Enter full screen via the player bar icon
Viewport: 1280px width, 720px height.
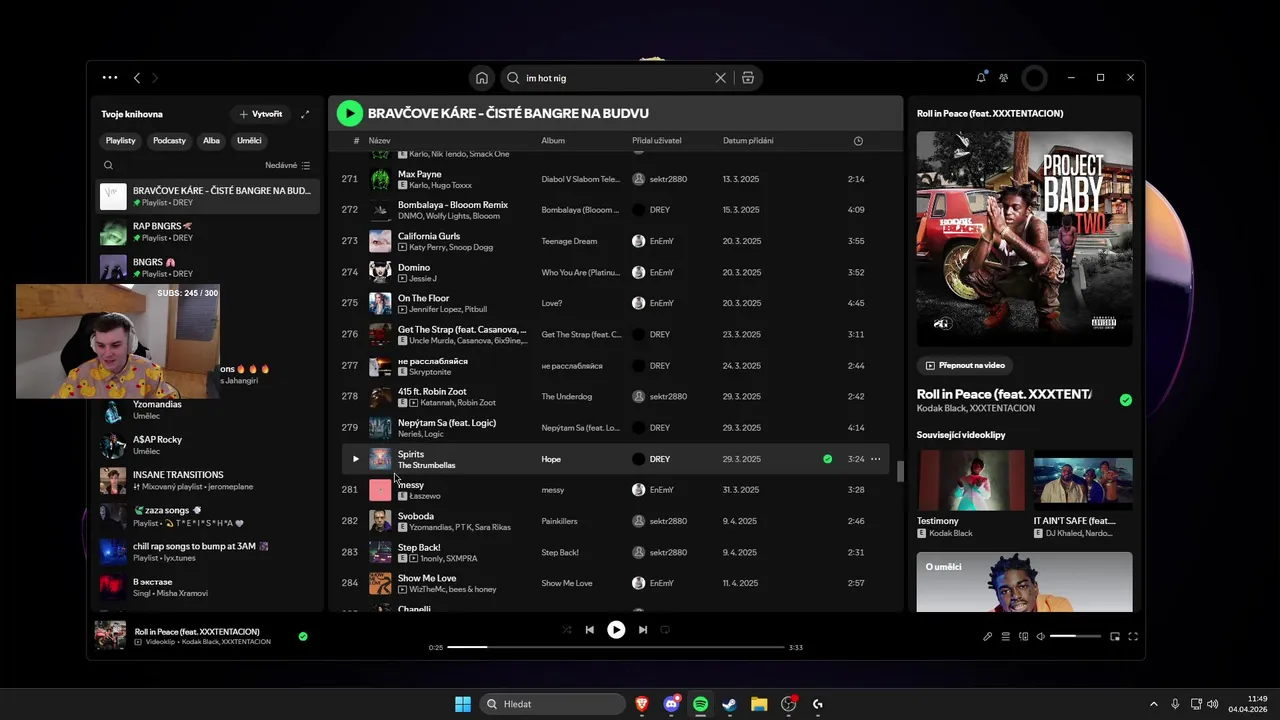point(1134,636)
